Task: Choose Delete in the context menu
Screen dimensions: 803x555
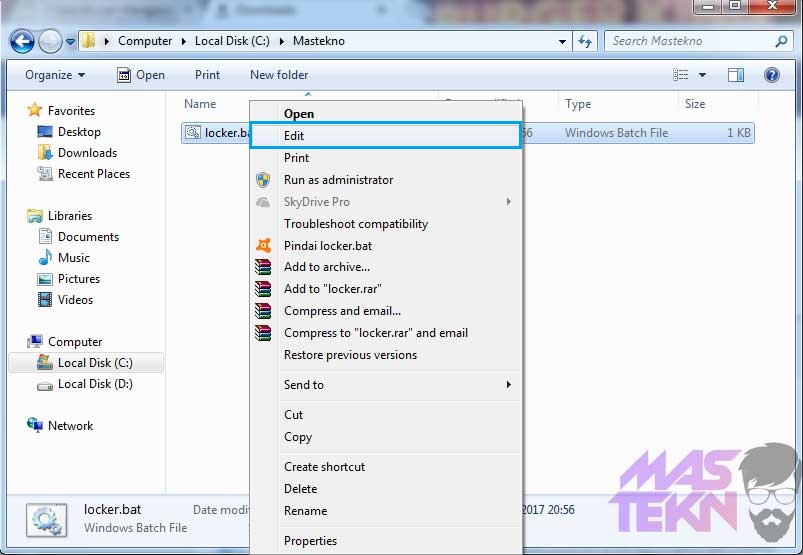Action: (x=386, y=489)
